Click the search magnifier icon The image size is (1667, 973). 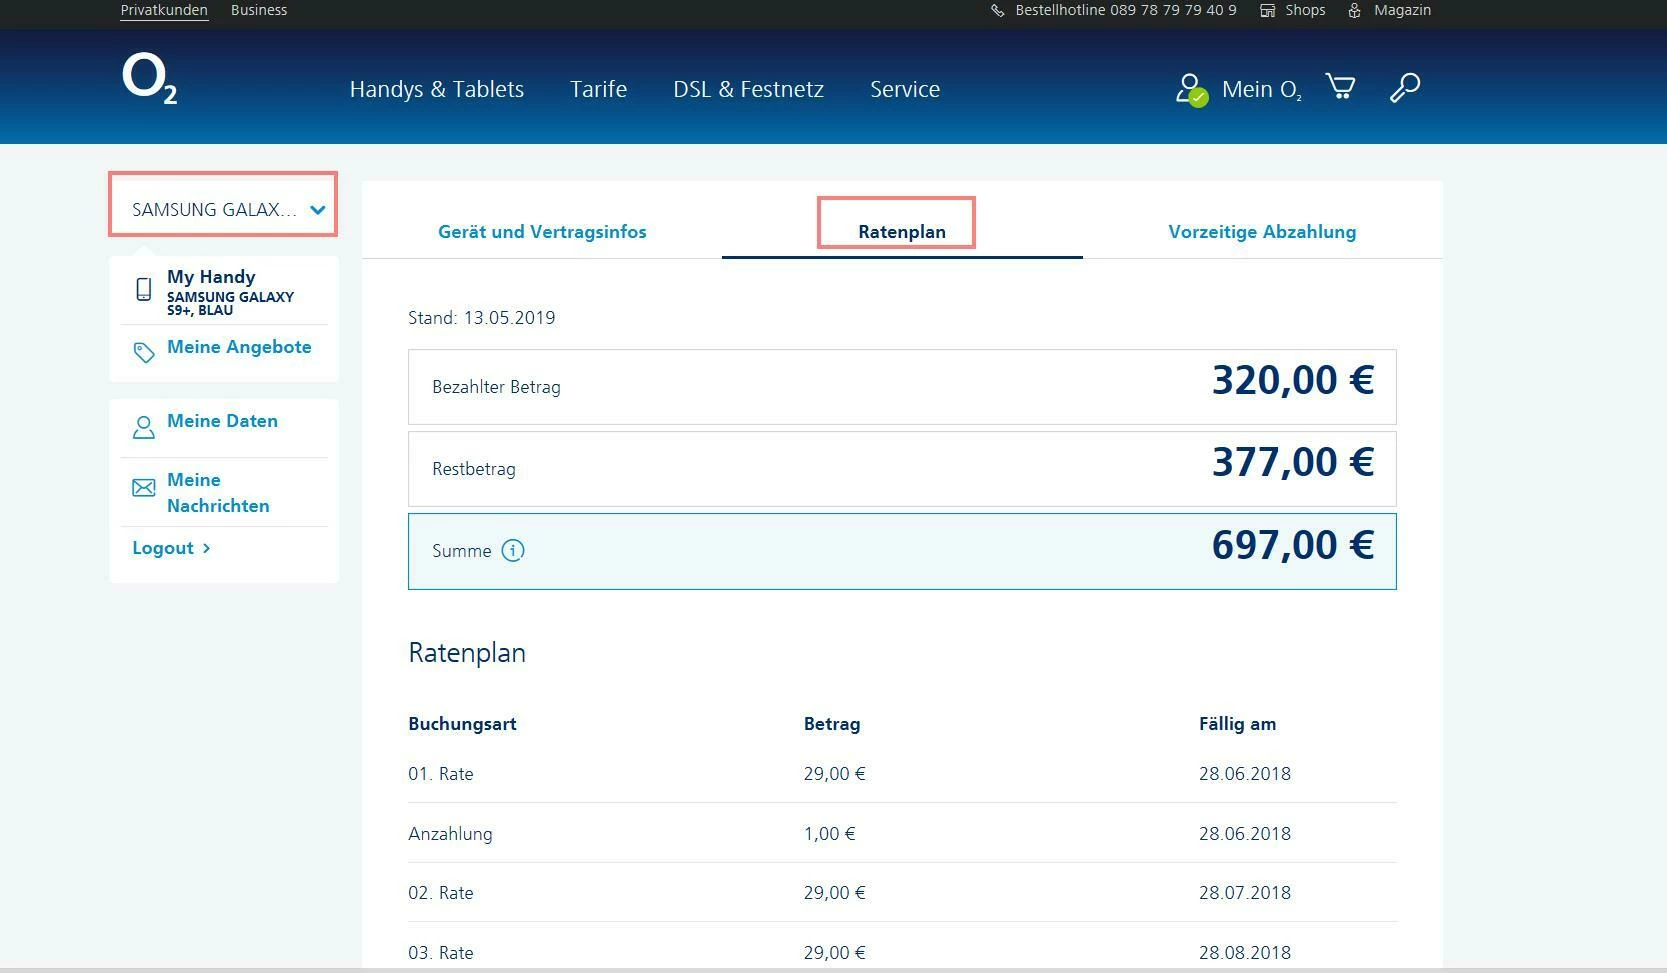point(1405,88)
